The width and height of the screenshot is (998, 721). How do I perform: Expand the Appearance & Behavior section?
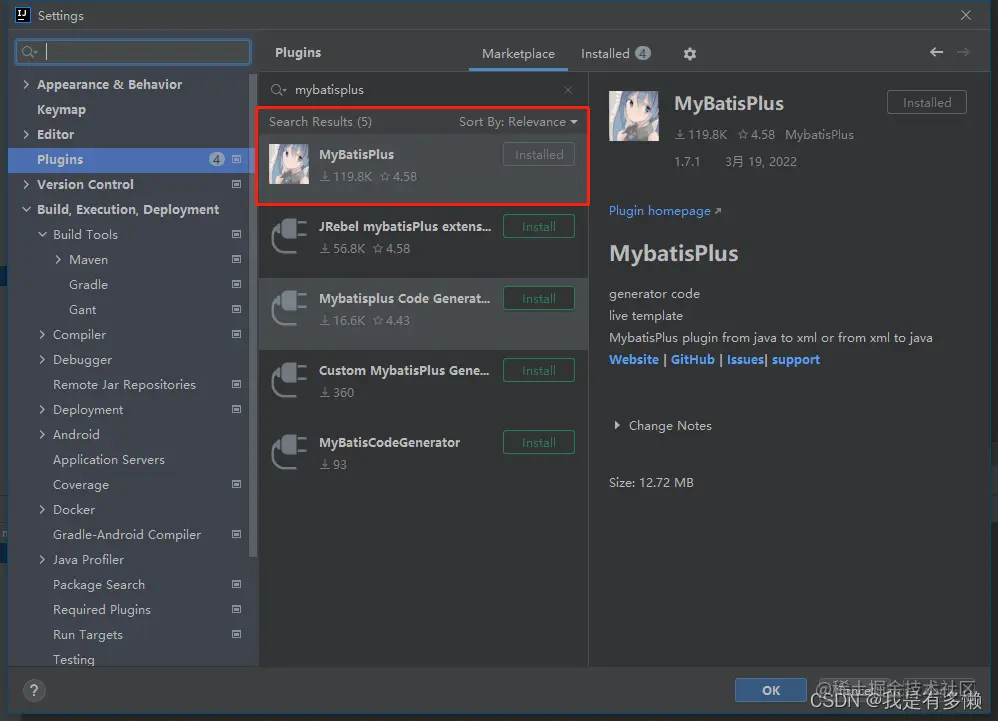(x=26, y=84)
